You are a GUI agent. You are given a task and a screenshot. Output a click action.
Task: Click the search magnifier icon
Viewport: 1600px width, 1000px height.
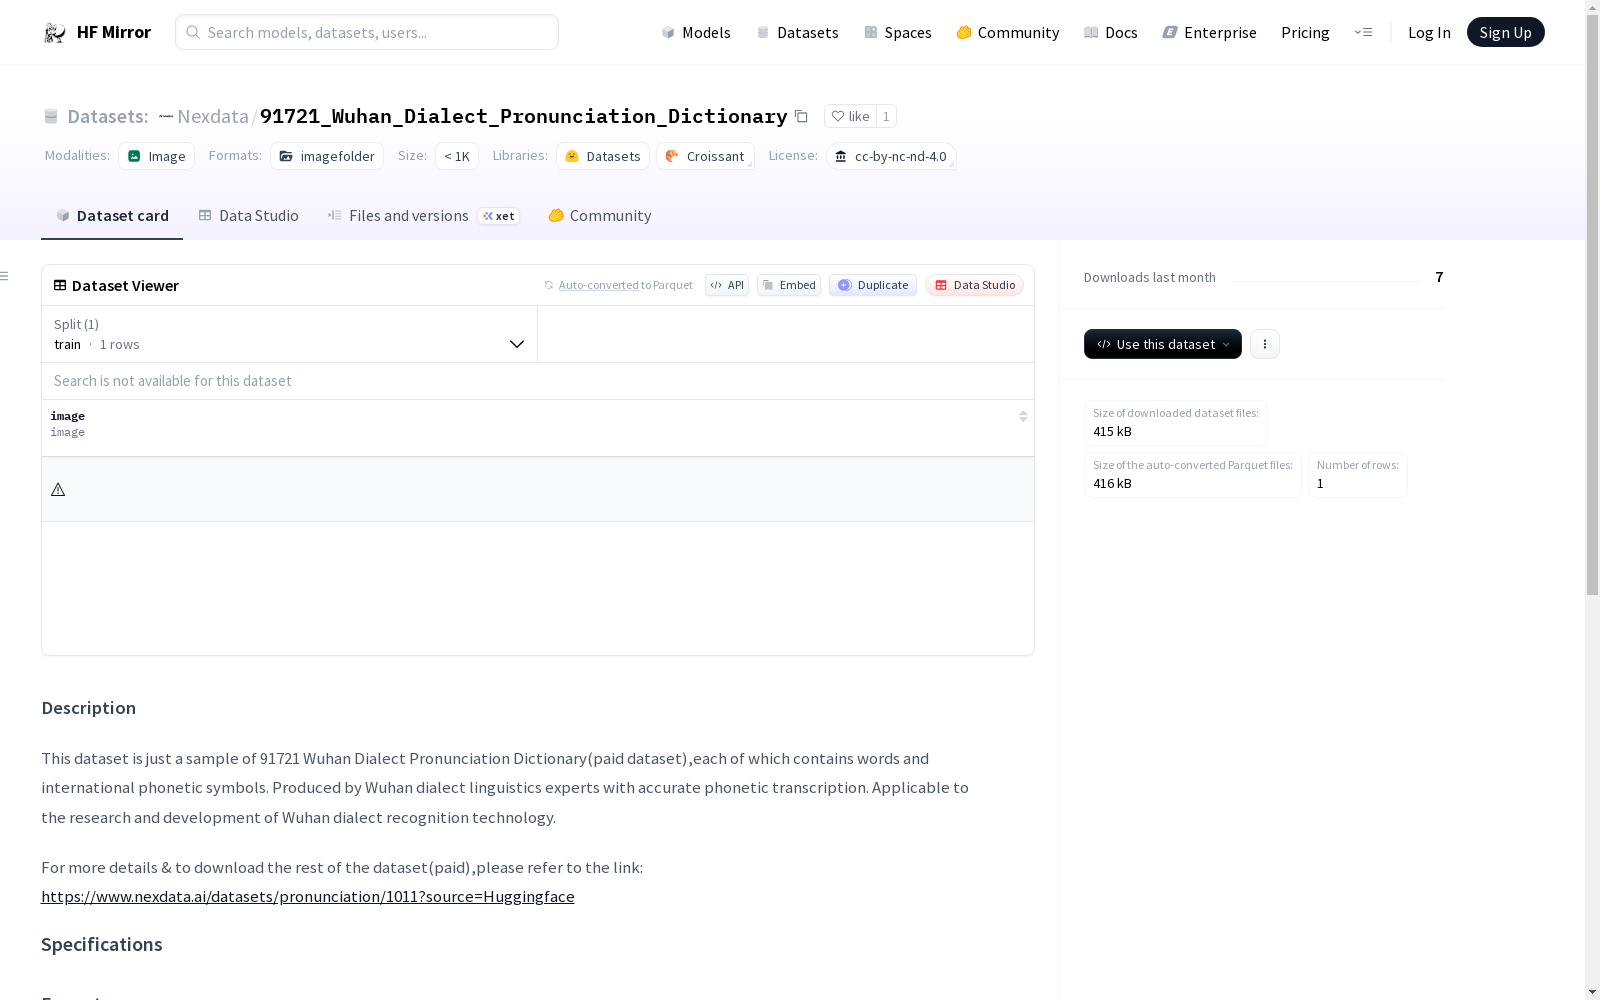point(193,32)
